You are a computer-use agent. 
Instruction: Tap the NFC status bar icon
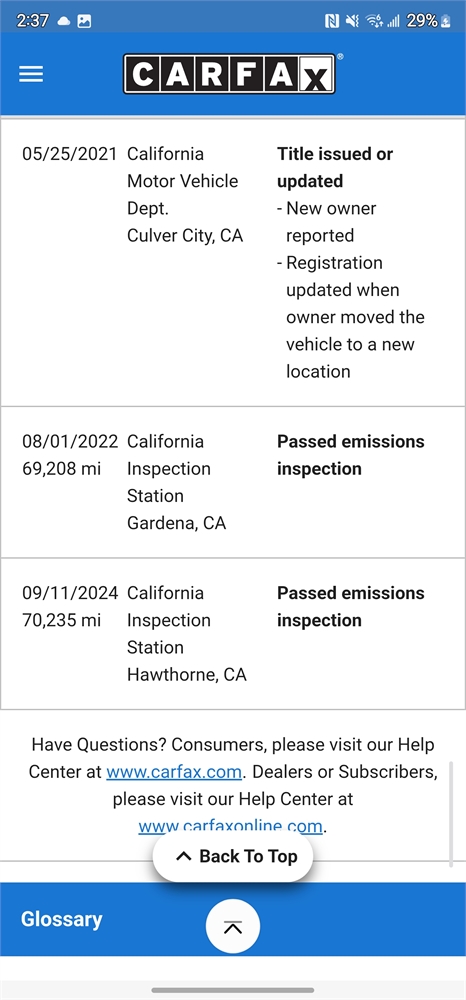pyautogui.click(x=331, y=21)
